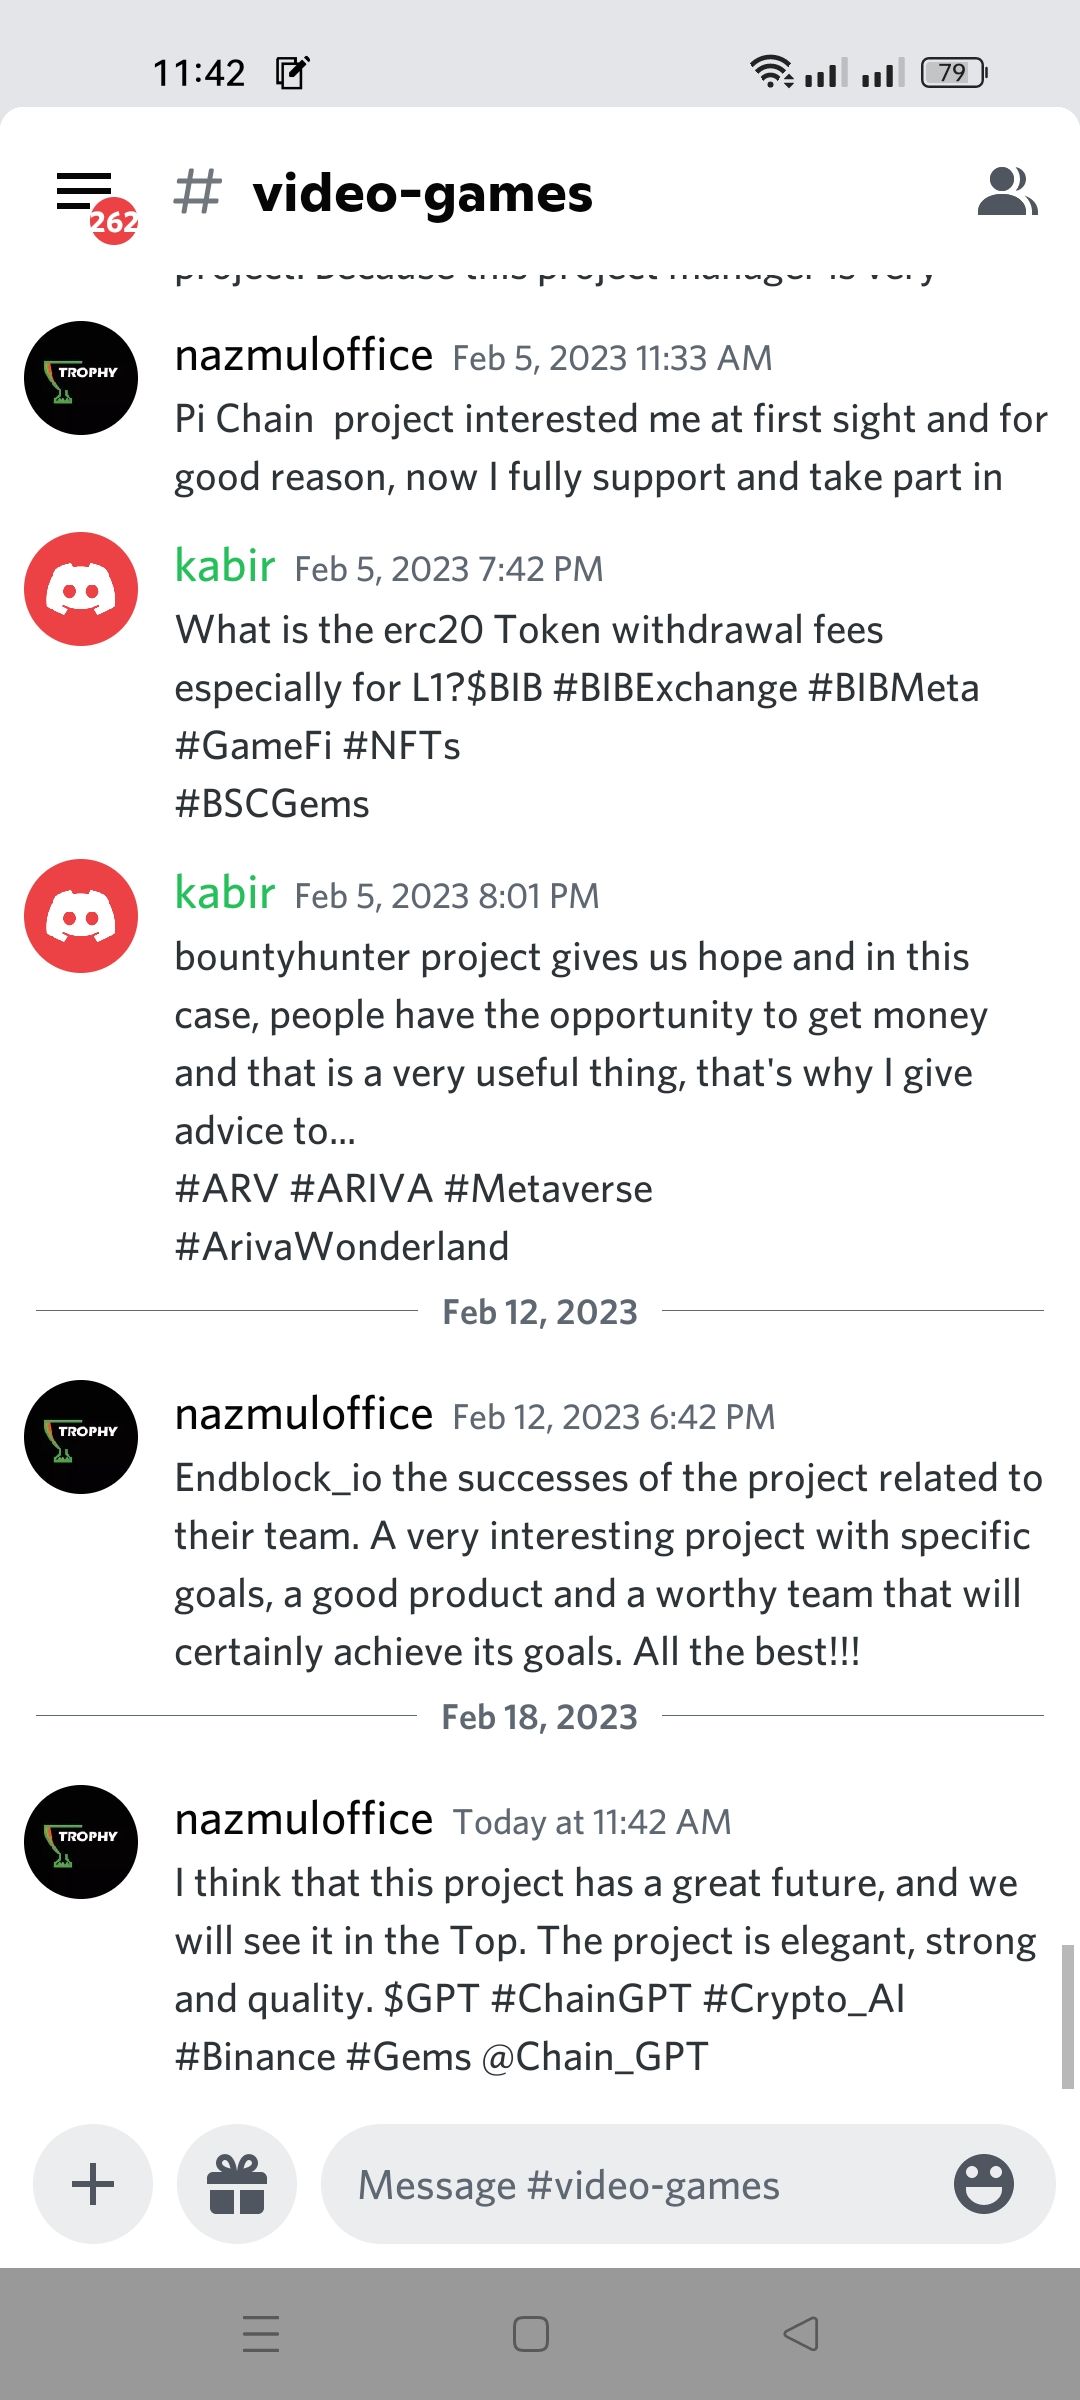
Task: Tap the kabir username at 8:01 PM
Action: click(x=225, y=893)
